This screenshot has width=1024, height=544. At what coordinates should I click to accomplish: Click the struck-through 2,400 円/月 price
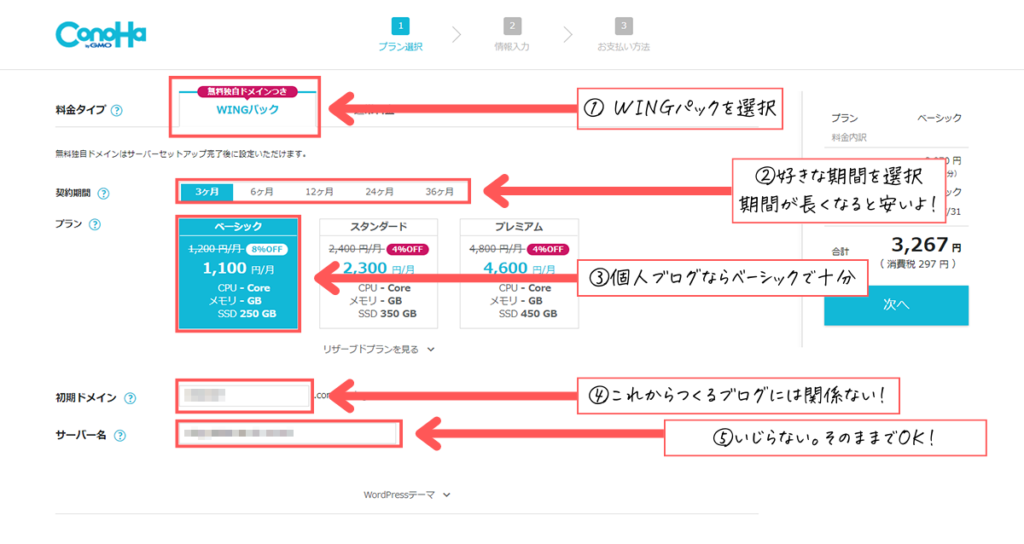(x=356, y=249)
